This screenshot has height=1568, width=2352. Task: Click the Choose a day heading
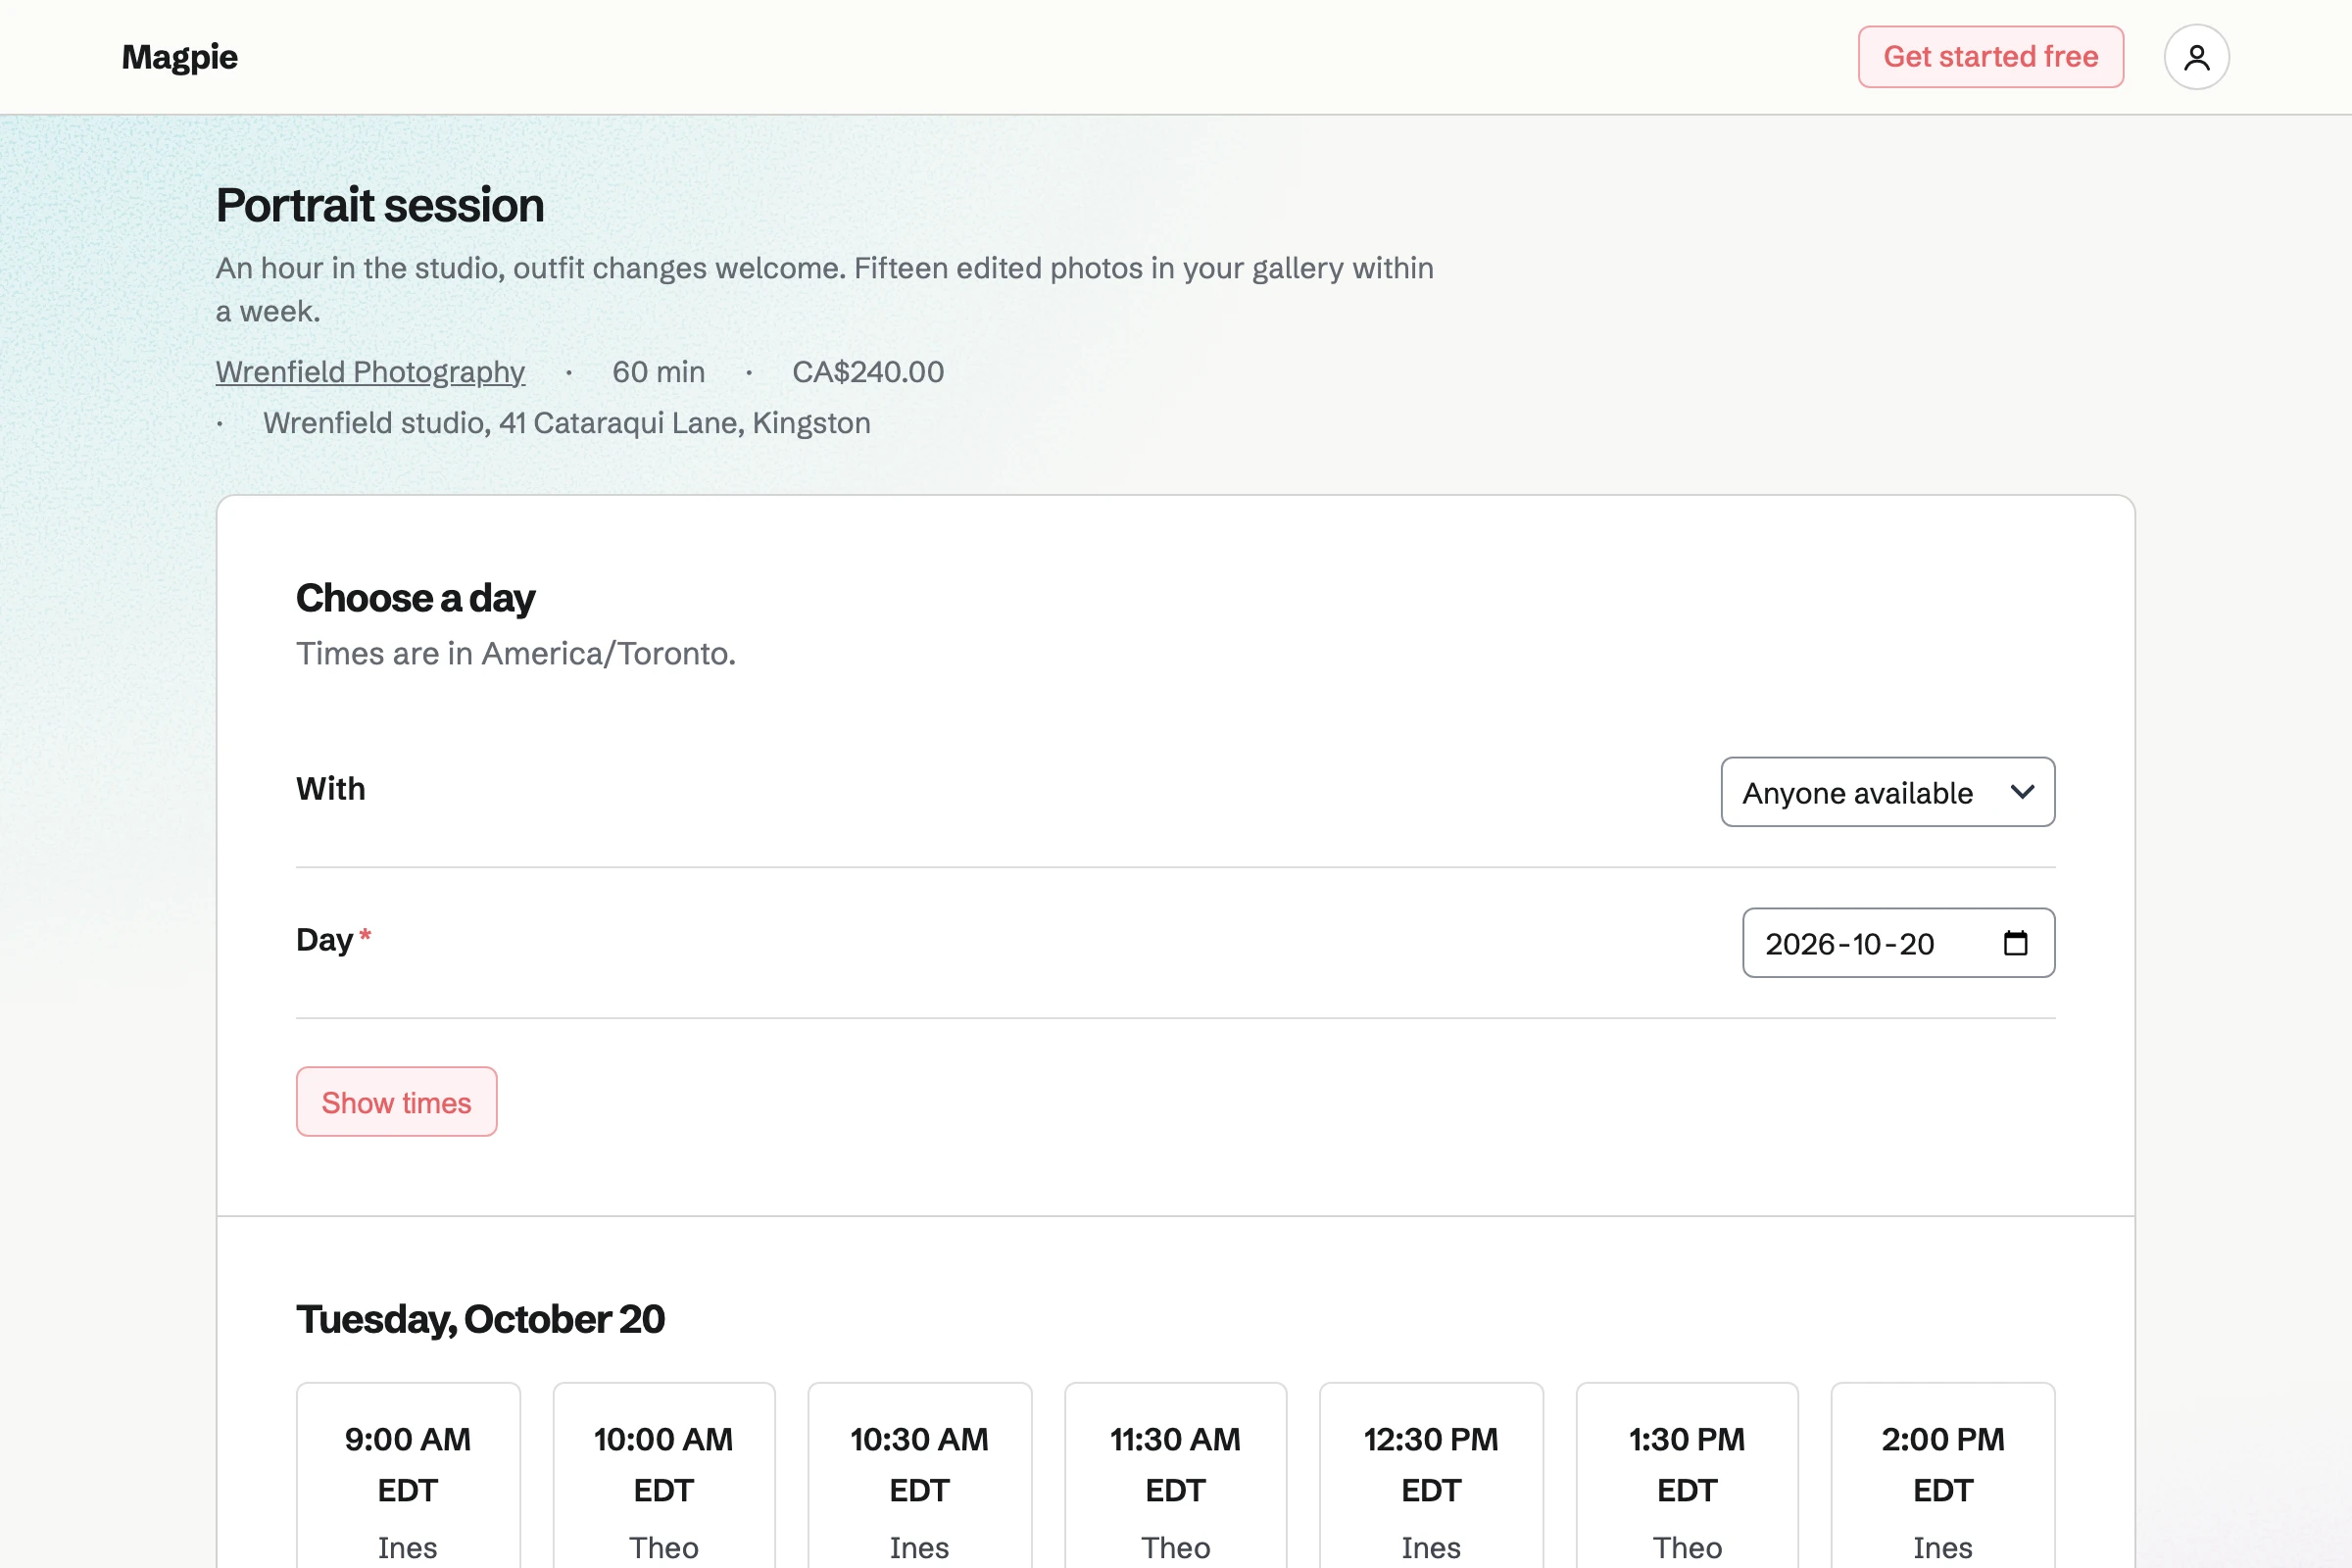(415, 598)
